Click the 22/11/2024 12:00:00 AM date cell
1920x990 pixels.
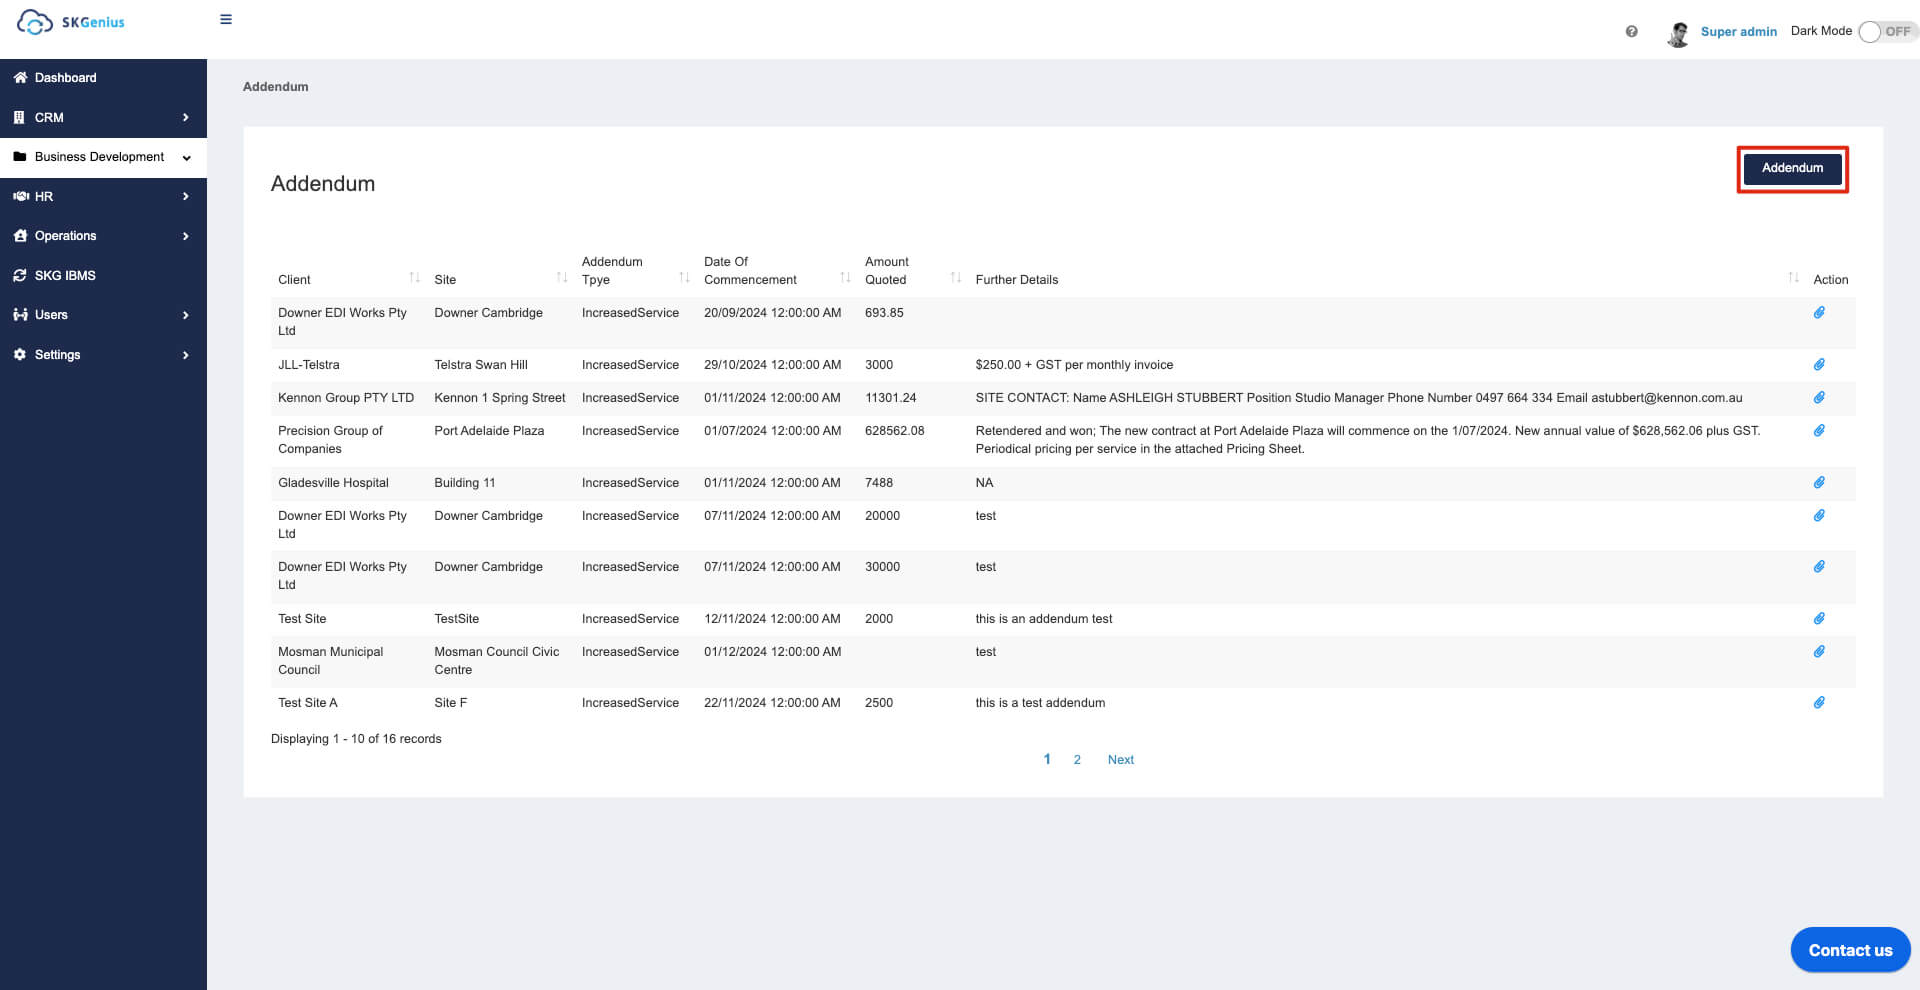click(x=772, y=703)
